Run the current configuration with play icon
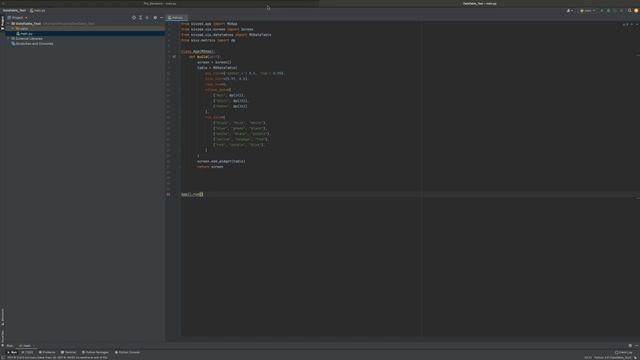Image resolution: width=640 pixels, height=360 pixels. (602, 11)
